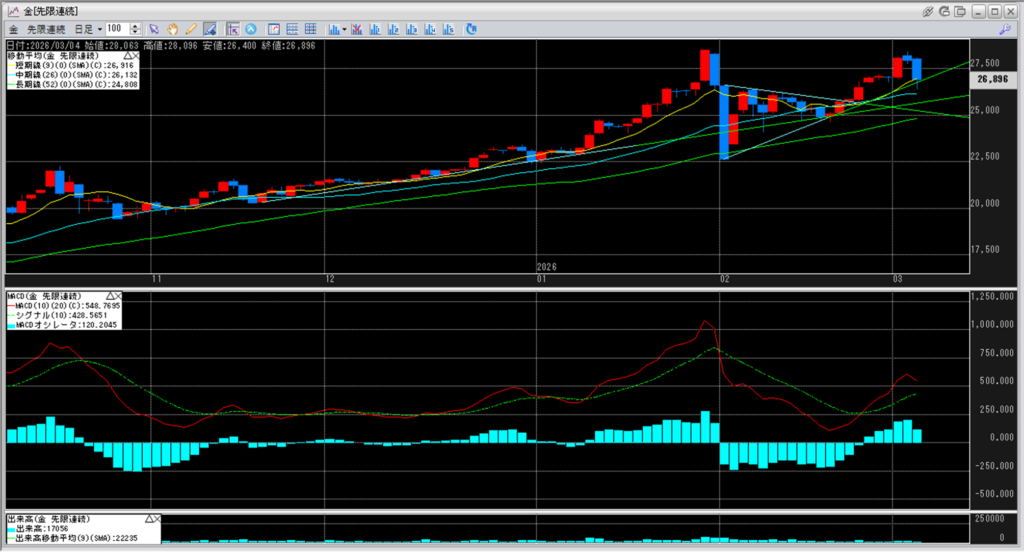Expand the chart type dropdown arrow
The width and height of the screenshot is (1024, 552).
pyautogui.click(x=345, y=29)
